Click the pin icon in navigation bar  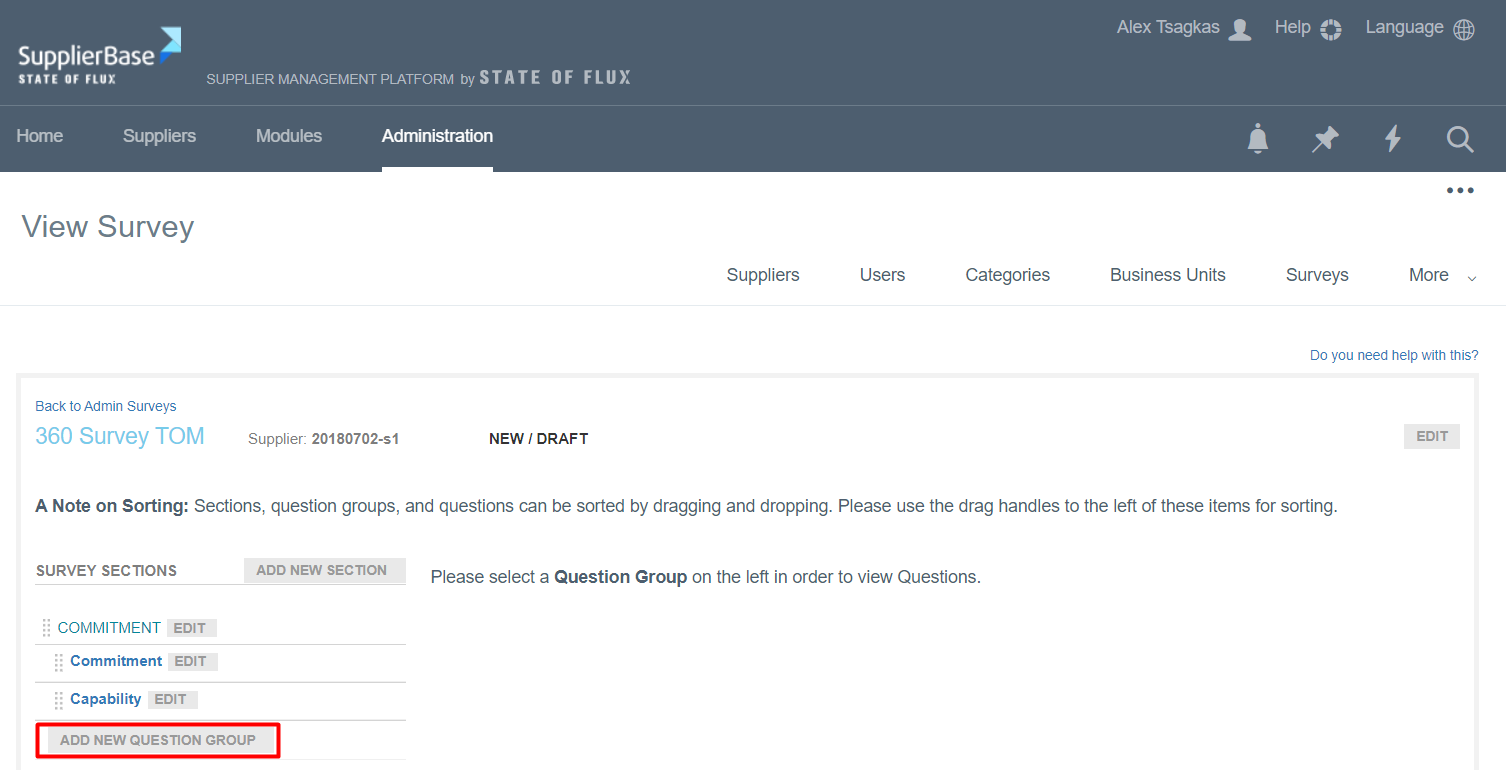point(1325,139)
